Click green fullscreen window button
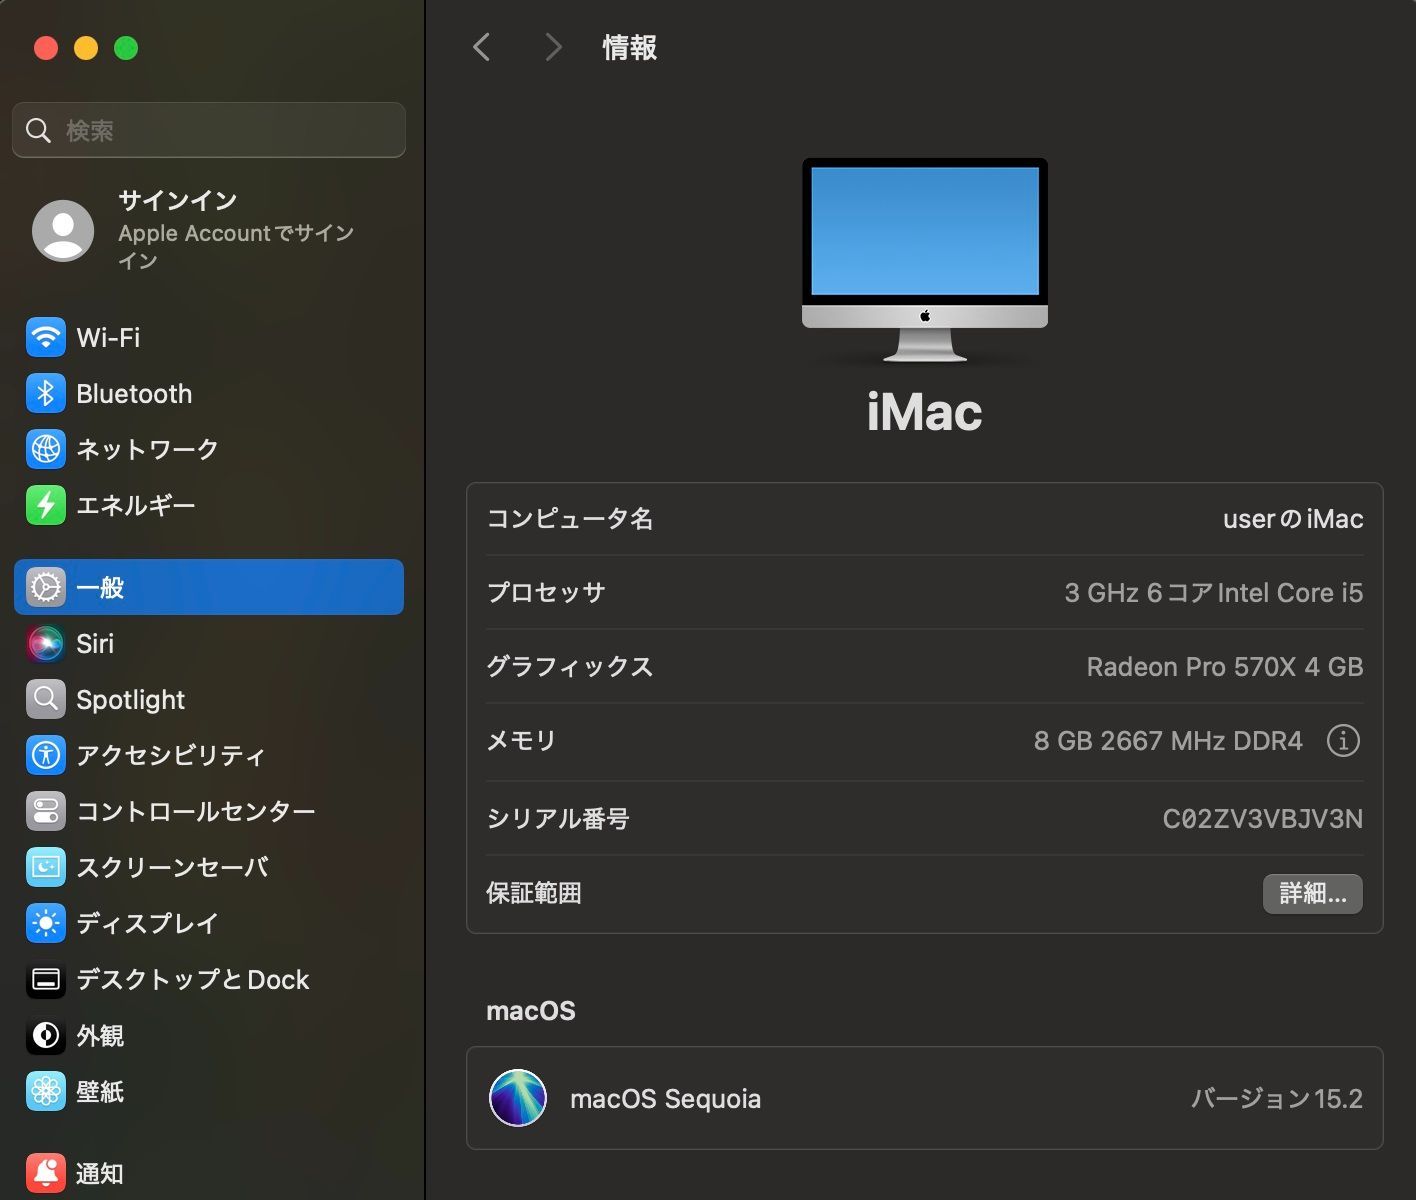The width and height of the screenshot is (1416, 1200). (x=126, y=48)
